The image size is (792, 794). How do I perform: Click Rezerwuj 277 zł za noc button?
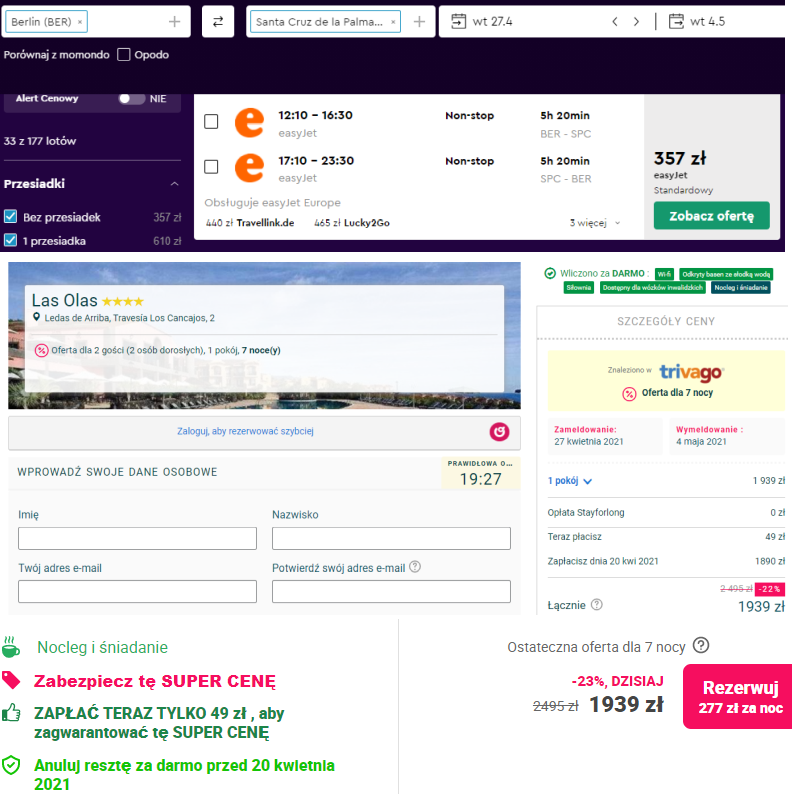(x=737, y=697)
